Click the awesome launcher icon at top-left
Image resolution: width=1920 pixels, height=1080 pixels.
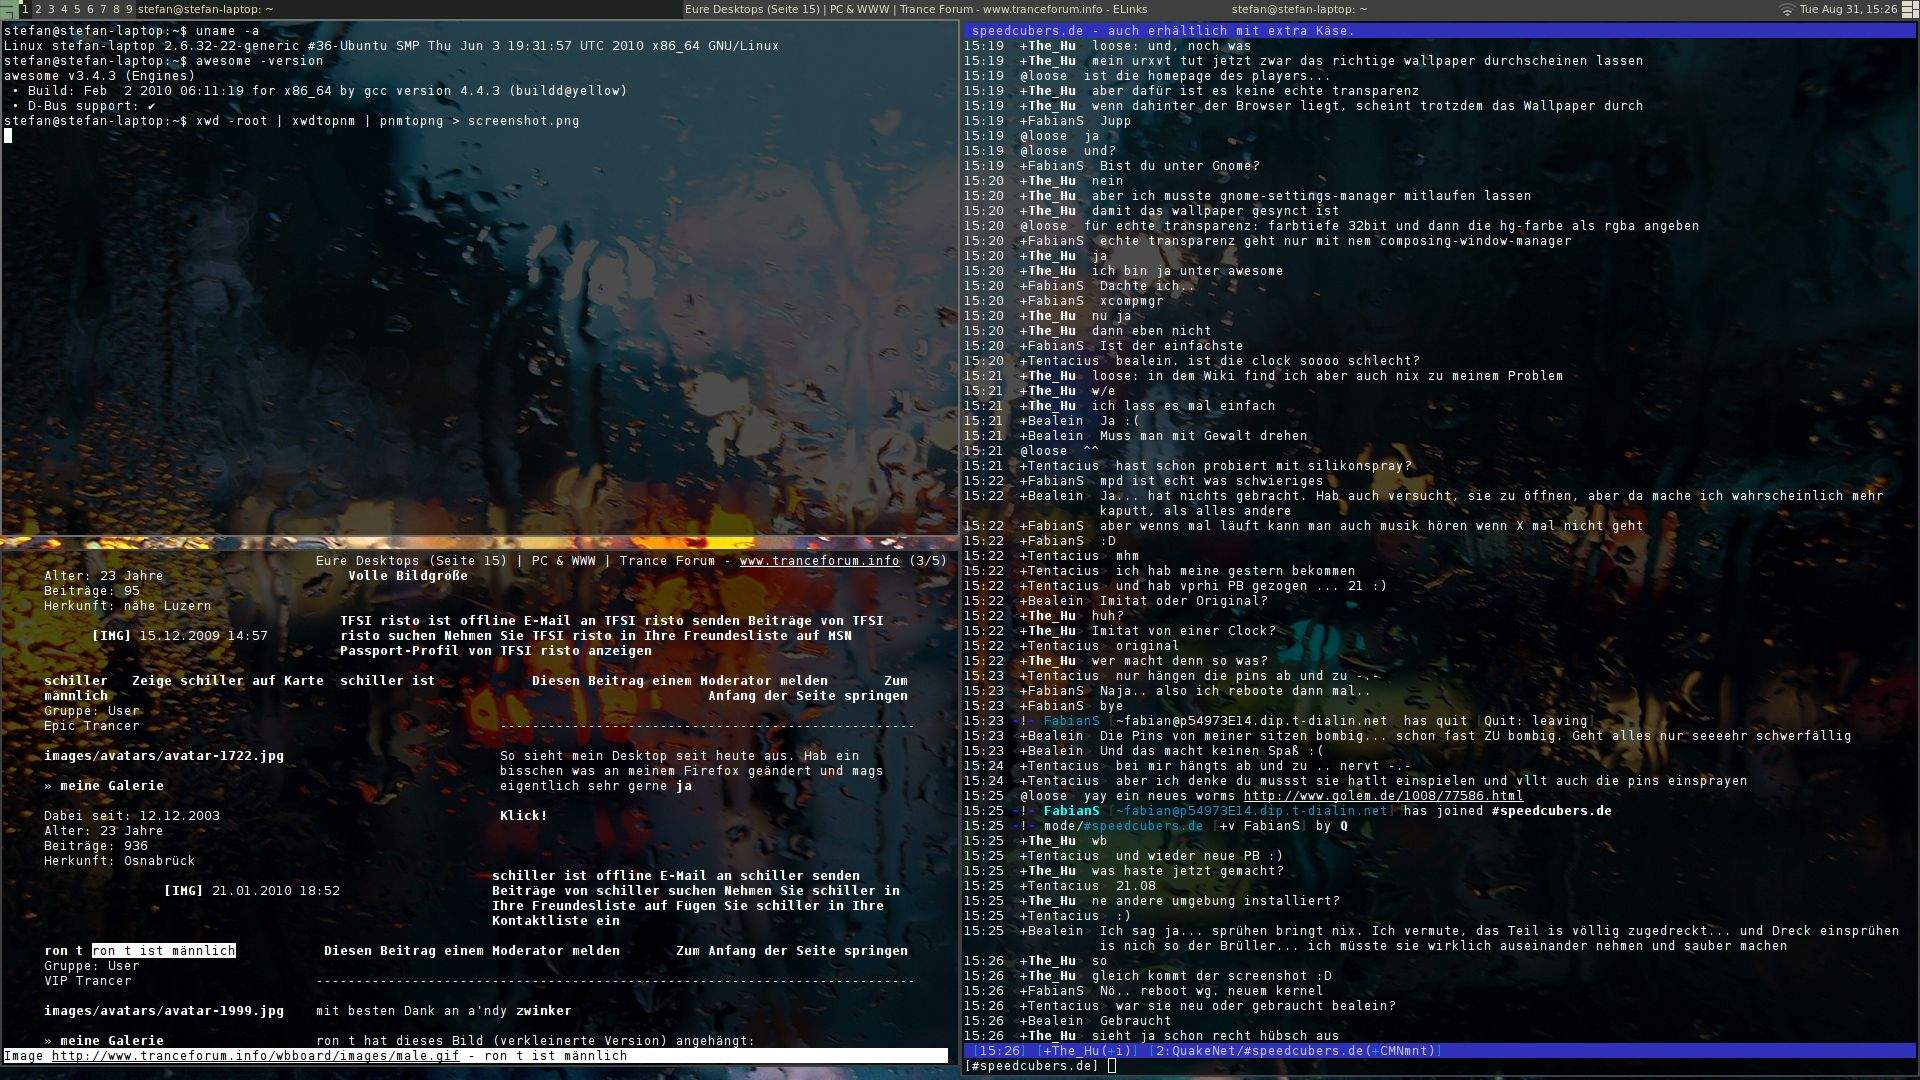pos(9,9)
